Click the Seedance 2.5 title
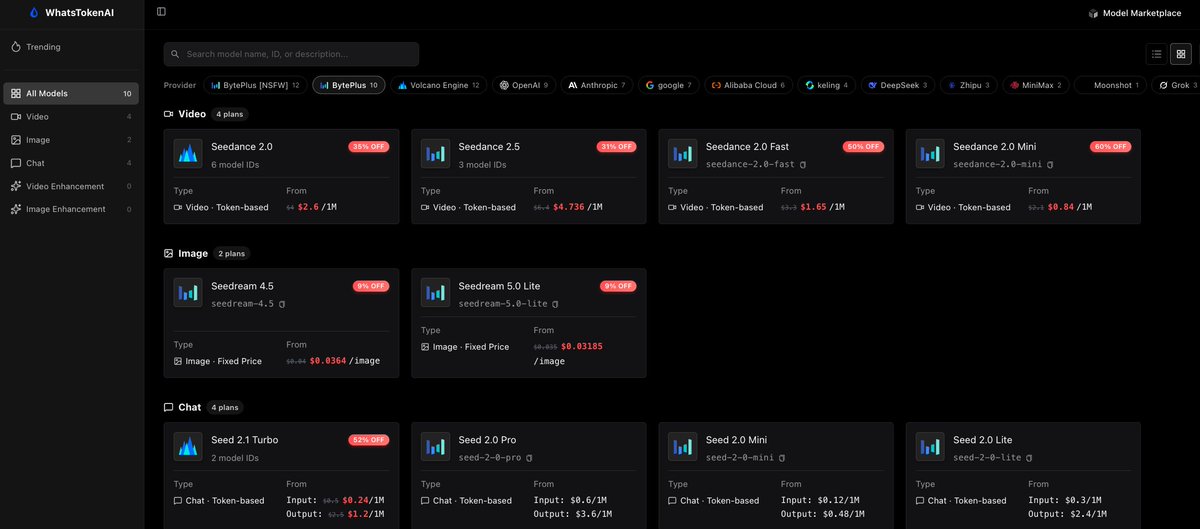 pos(489,146)
